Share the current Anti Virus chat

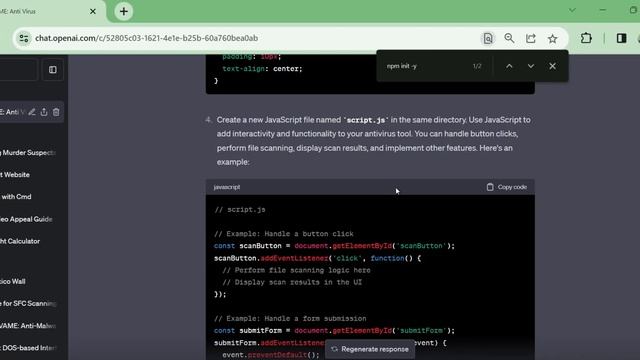(44, 112)
